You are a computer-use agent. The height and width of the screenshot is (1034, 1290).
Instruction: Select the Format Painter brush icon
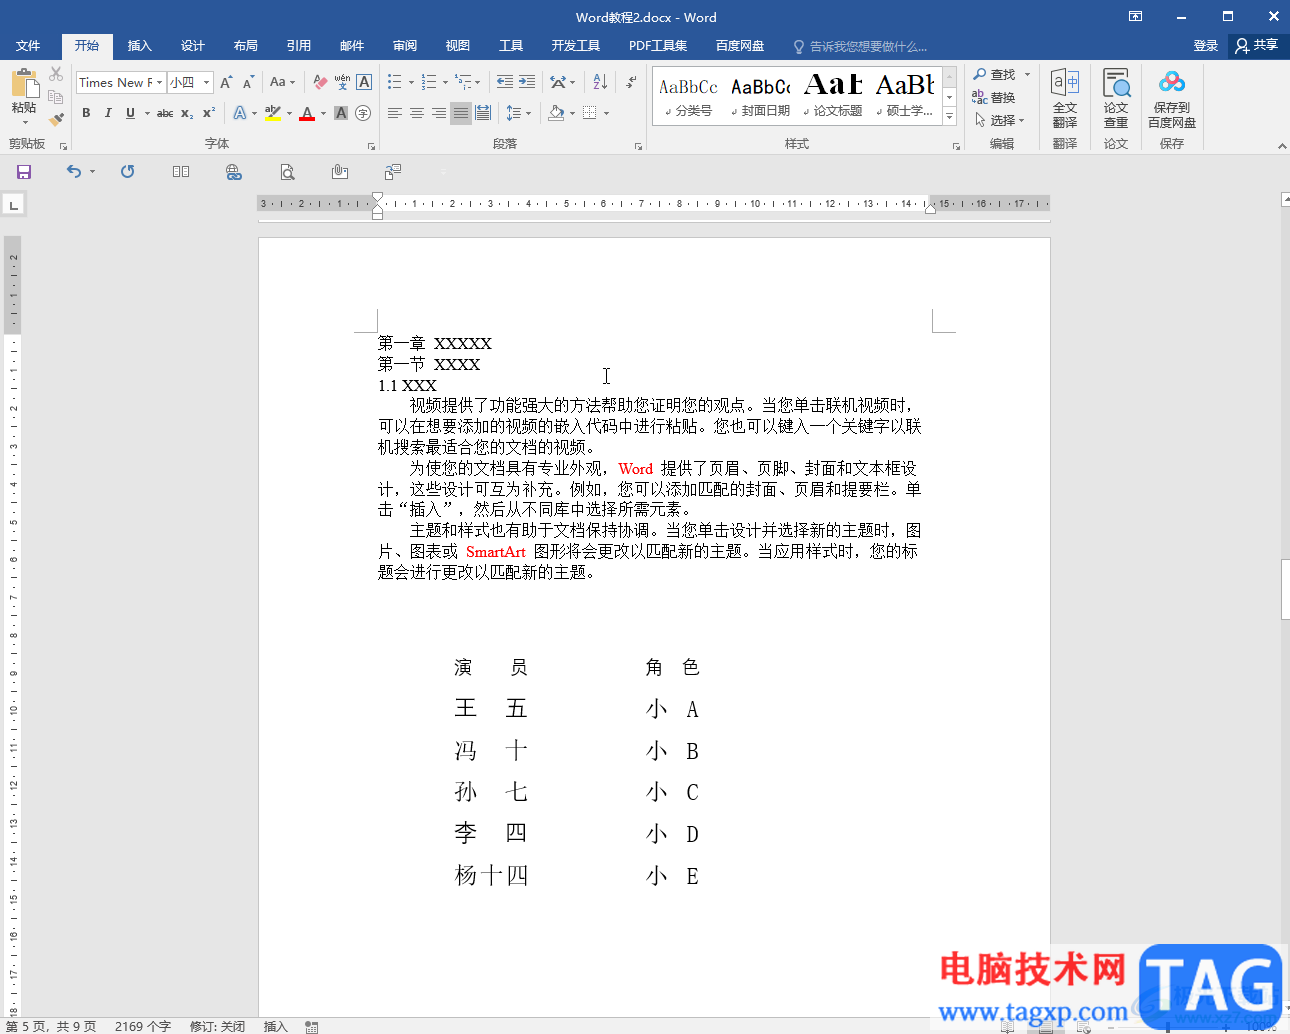(x=56, y=118)
